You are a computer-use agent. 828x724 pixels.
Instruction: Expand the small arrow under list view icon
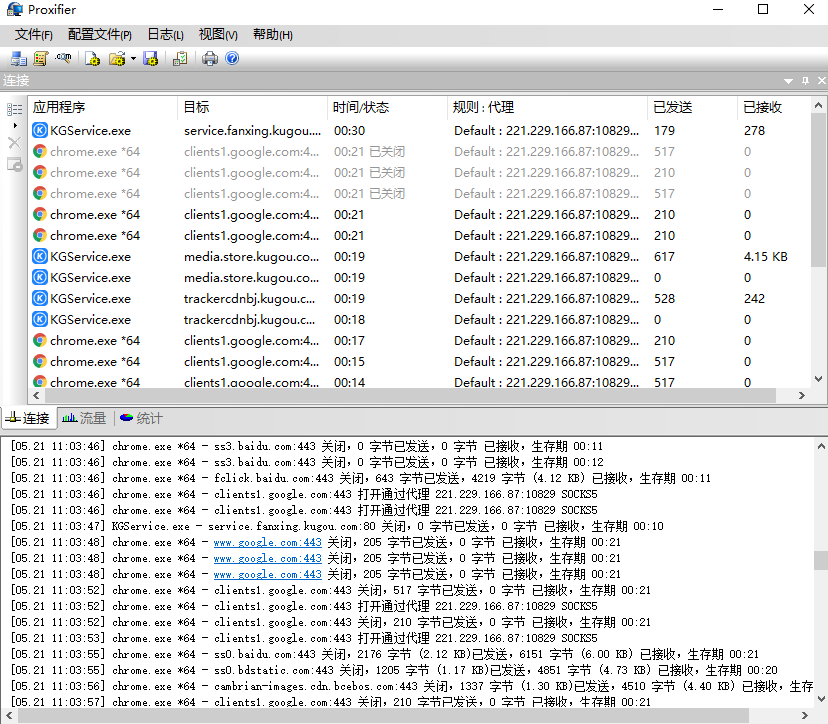coord(15,126)
